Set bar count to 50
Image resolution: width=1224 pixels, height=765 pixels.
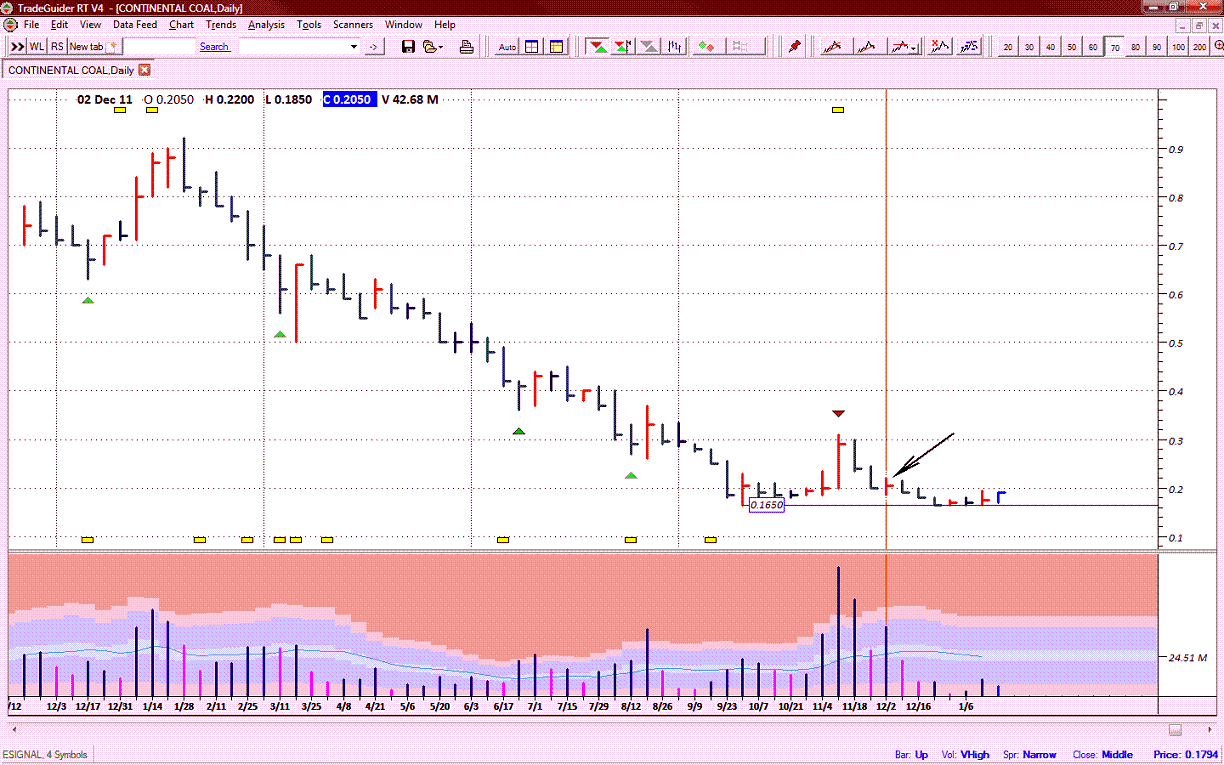click(x=1072, y=47)
